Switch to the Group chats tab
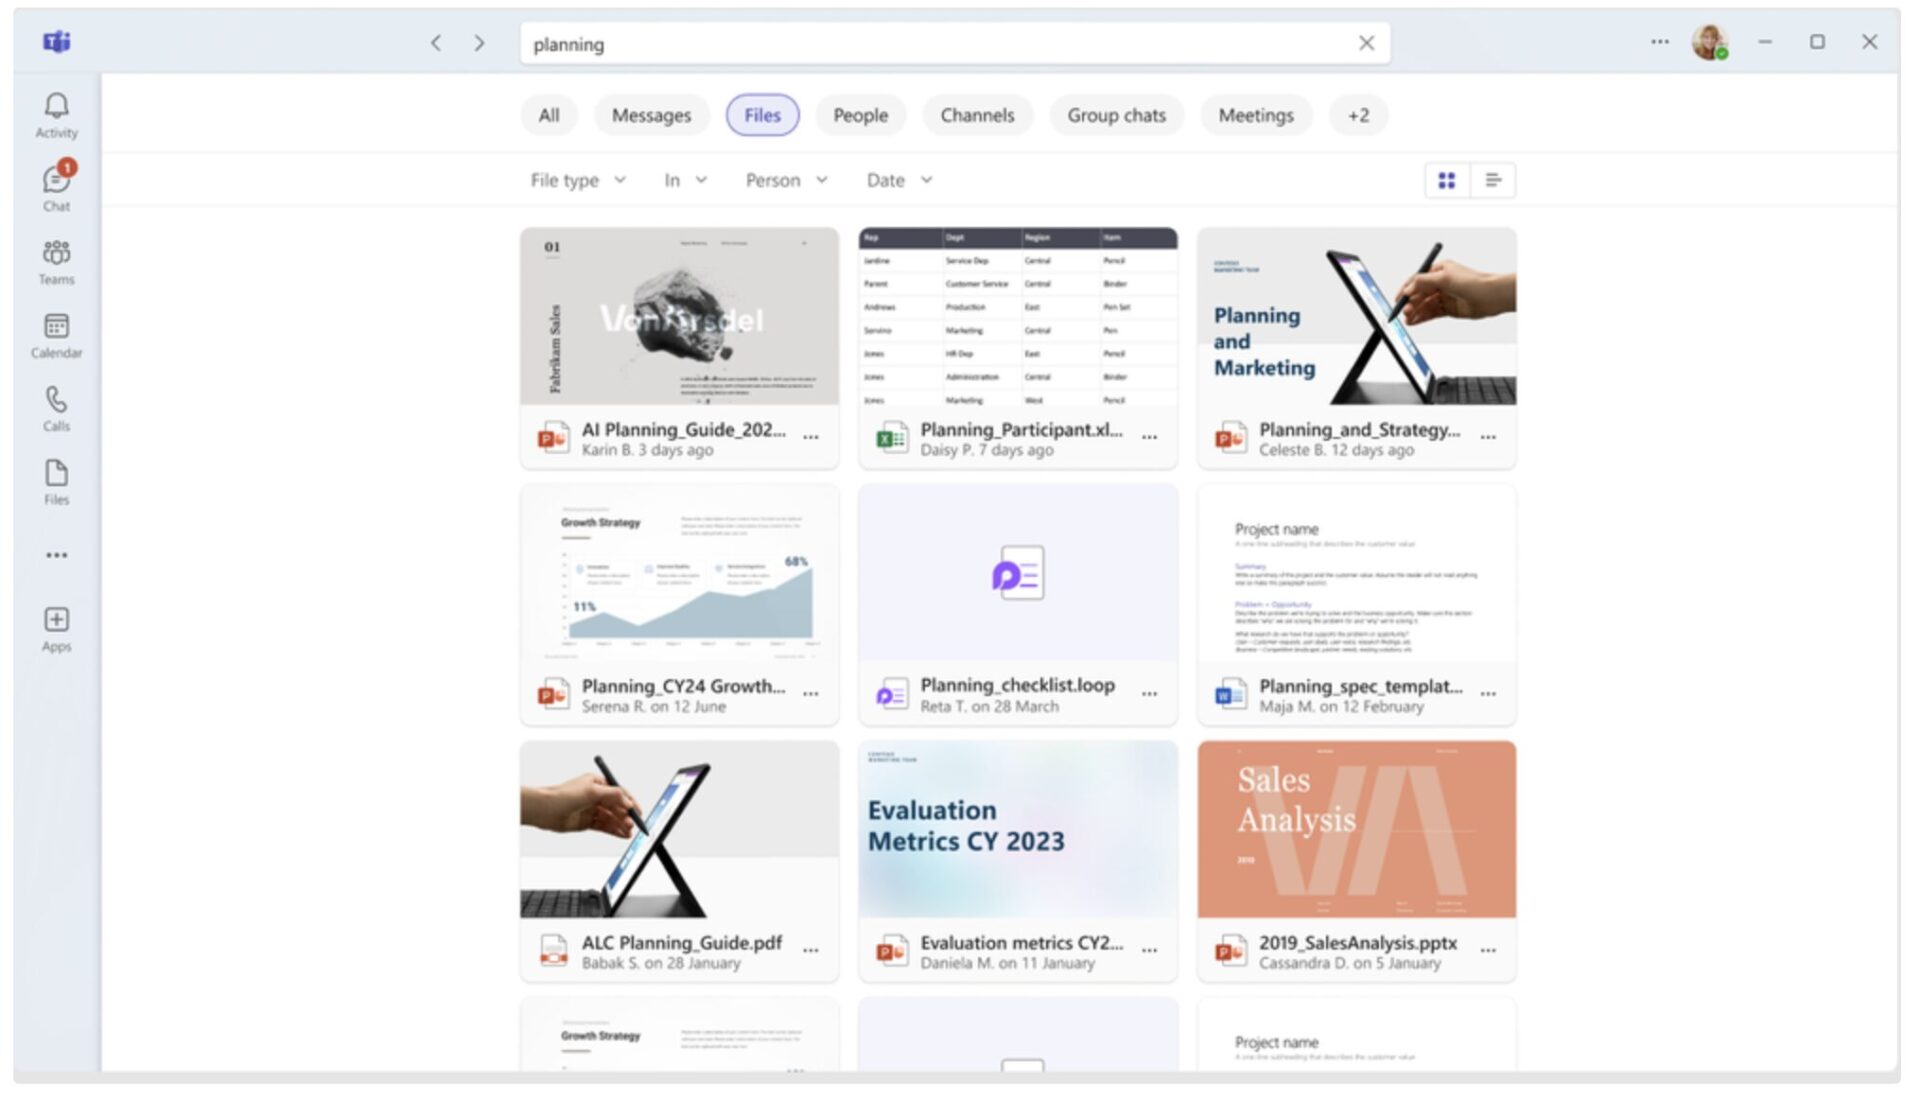 pyautogui.click(x=1116, y=115)
